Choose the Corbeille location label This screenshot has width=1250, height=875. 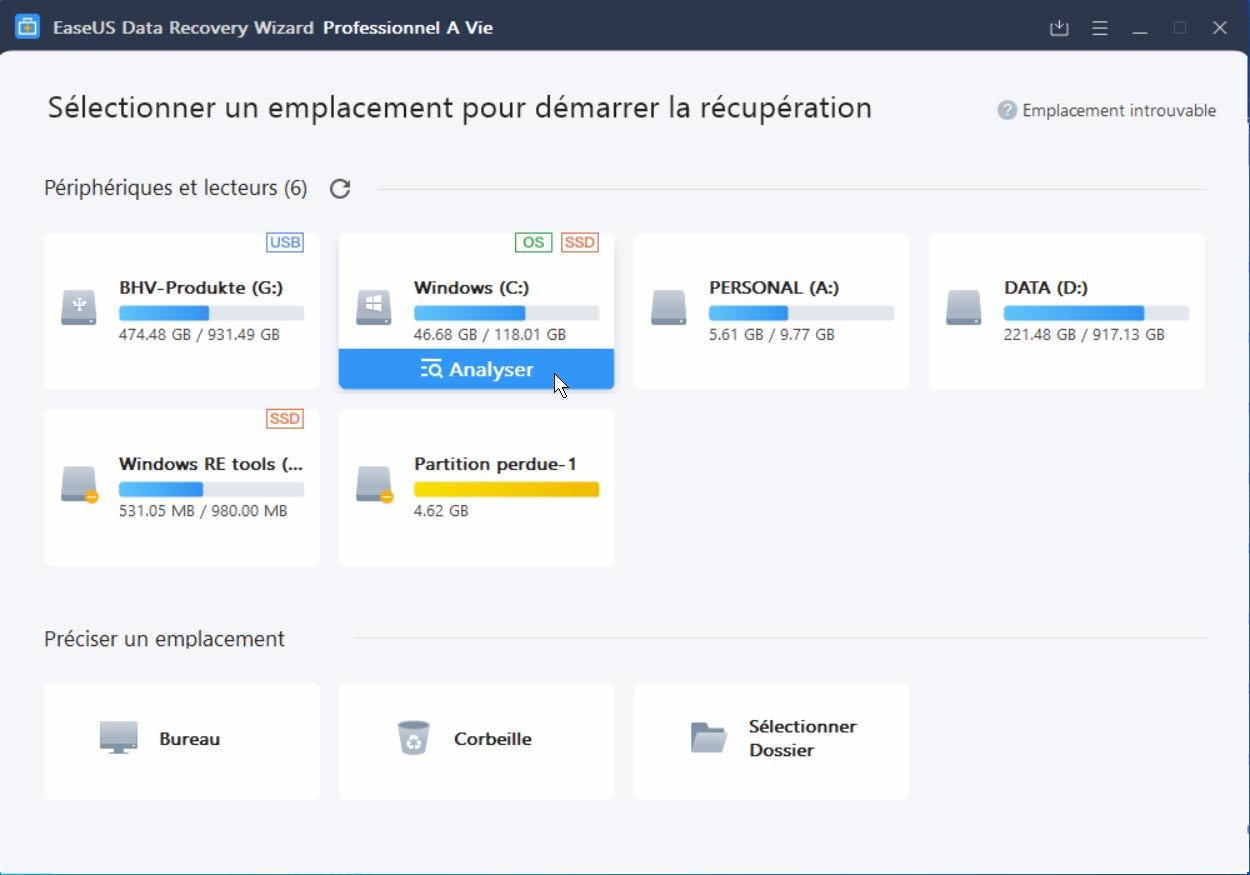[x=493, y=739]
